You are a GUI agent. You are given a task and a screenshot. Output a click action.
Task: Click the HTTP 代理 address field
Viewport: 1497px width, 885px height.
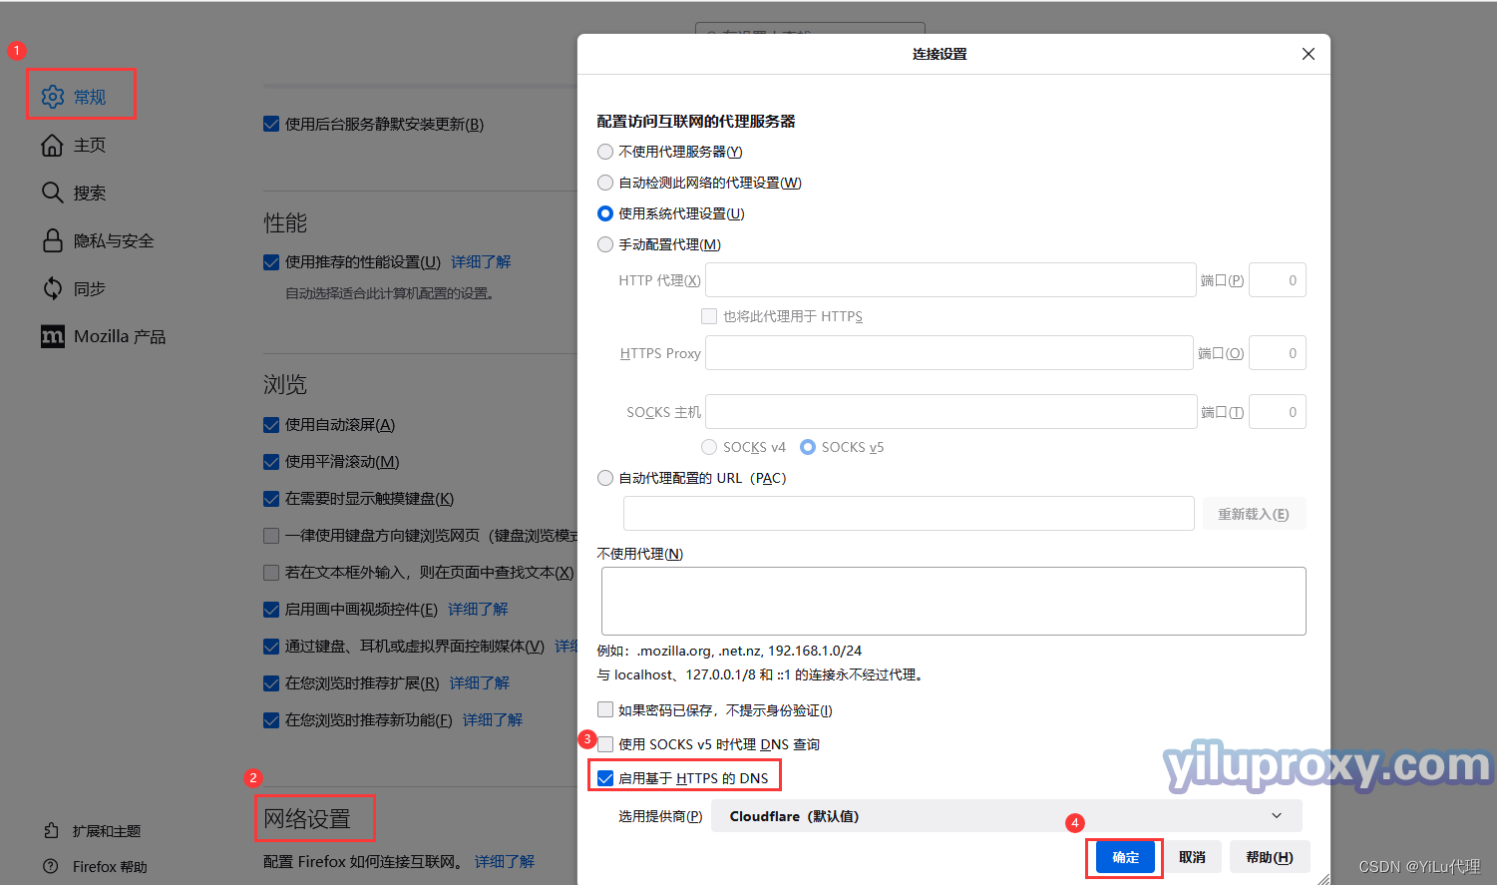click(x=950, y=280)
